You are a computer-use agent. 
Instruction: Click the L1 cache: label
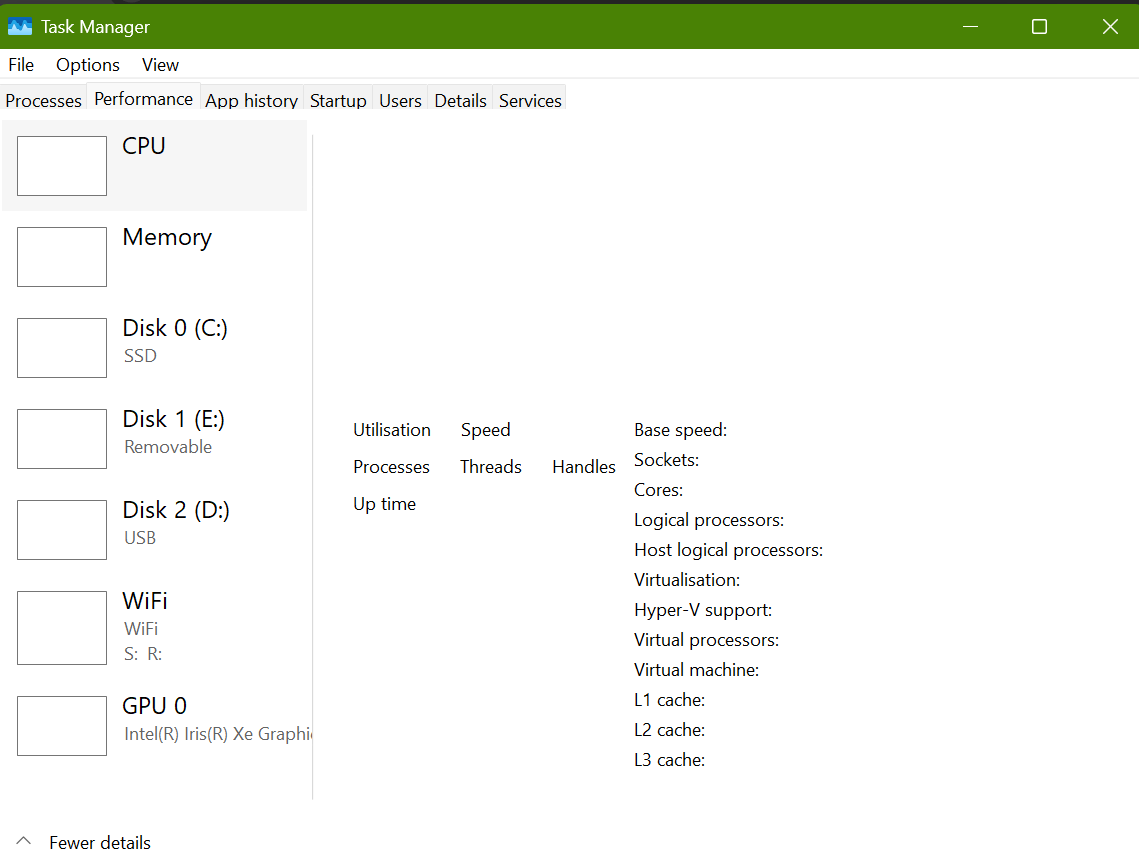[670, 700]
